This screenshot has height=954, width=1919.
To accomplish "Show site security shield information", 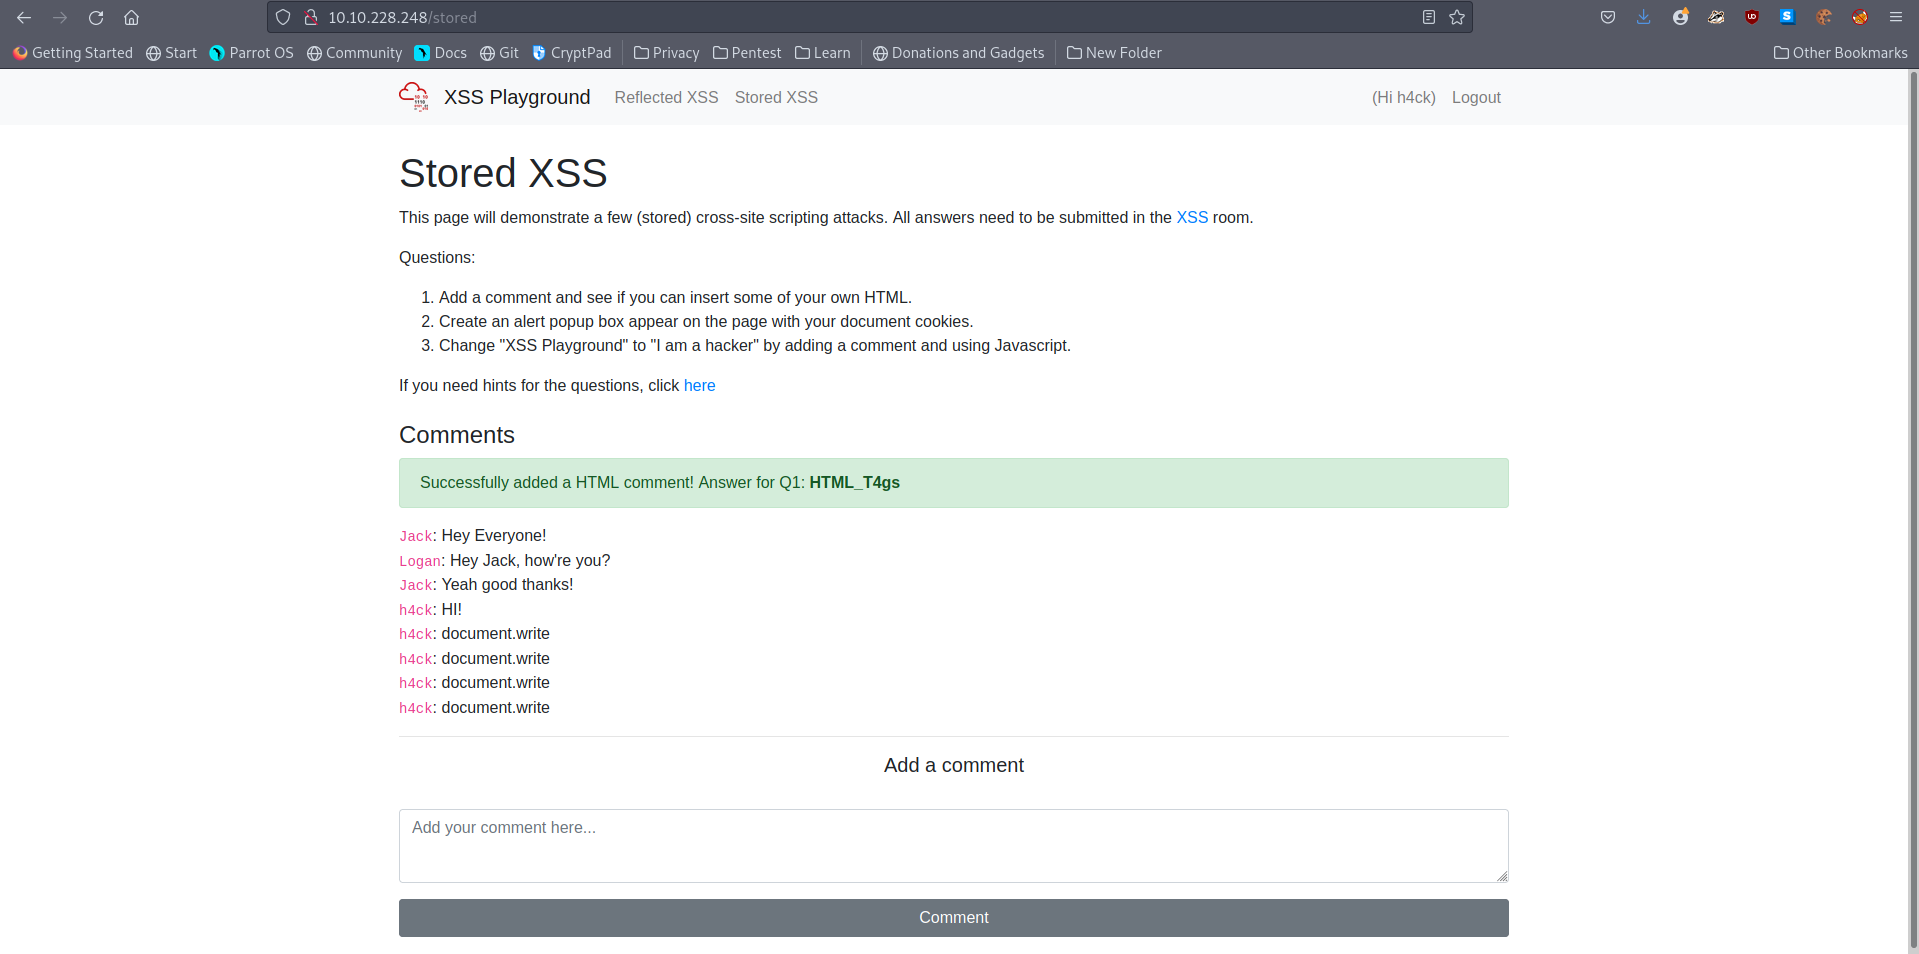I will 283,17.
